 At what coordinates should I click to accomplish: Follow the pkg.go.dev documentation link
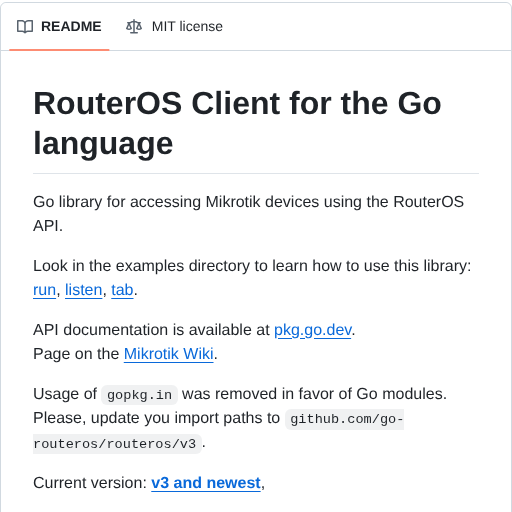pos(313,330)
